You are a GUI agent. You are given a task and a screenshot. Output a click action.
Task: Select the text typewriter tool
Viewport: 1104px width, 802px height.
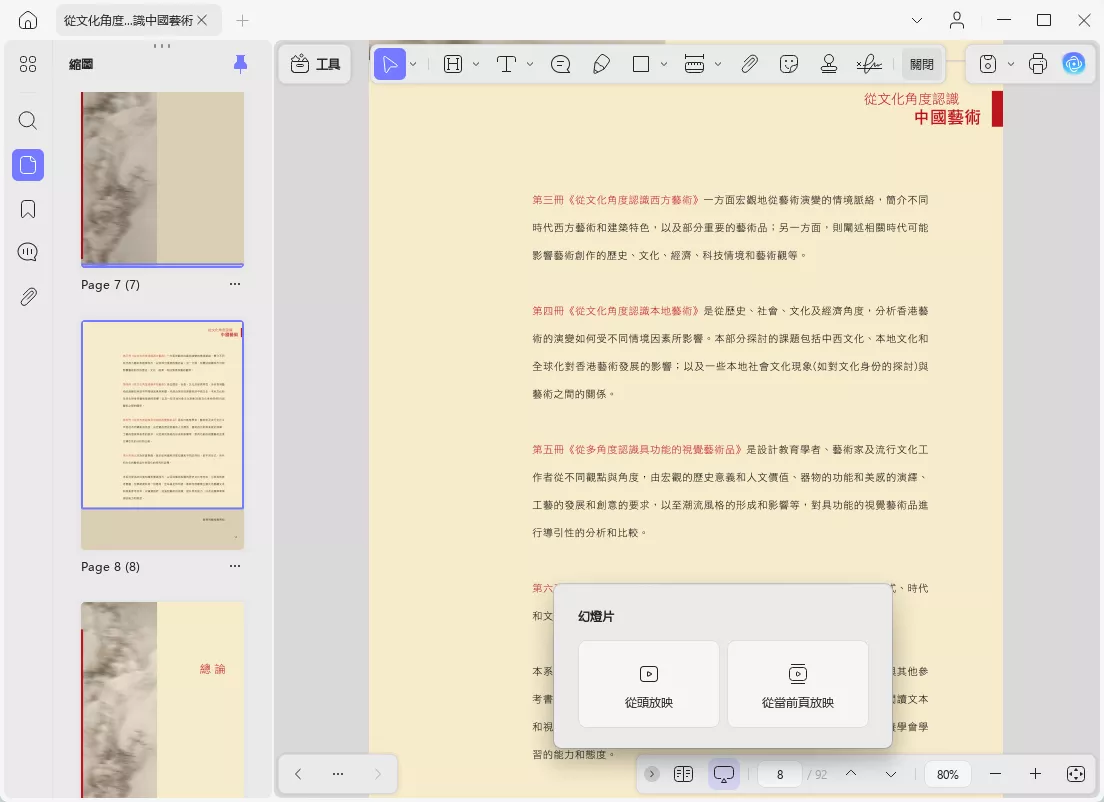[x=506, y=65]
